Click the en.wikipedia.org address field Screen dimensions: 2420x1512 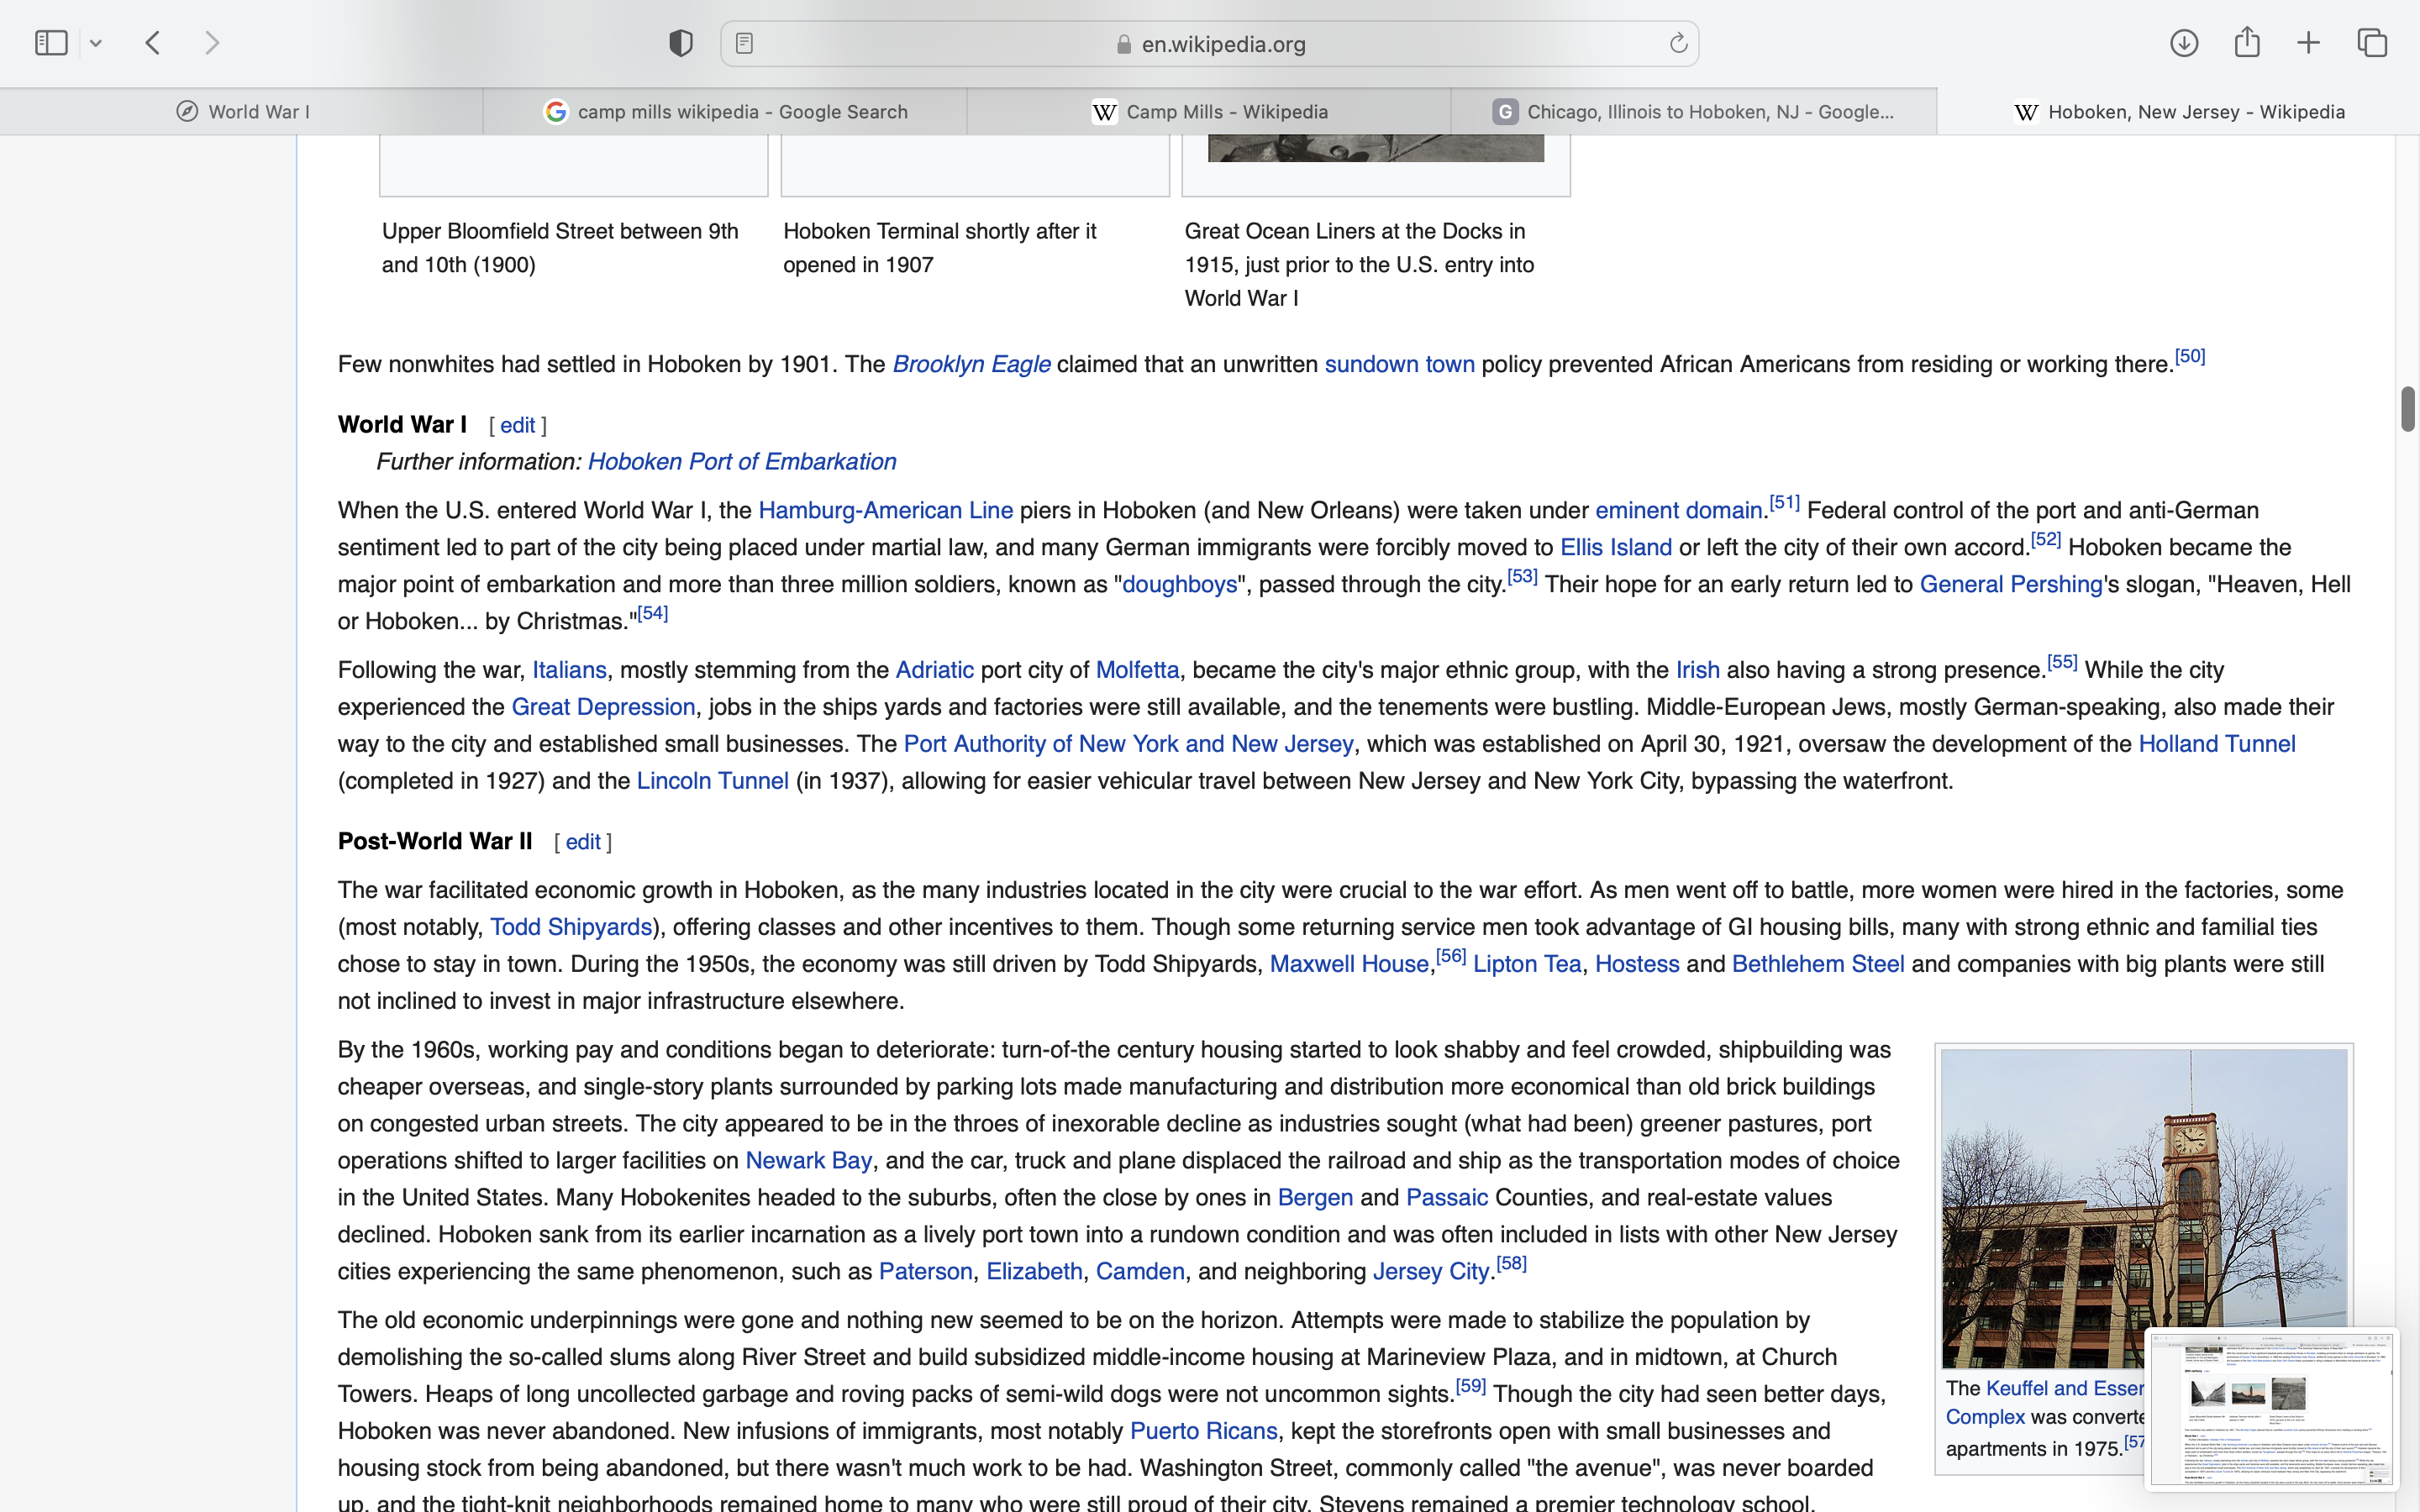click(x=1222, y=44)
